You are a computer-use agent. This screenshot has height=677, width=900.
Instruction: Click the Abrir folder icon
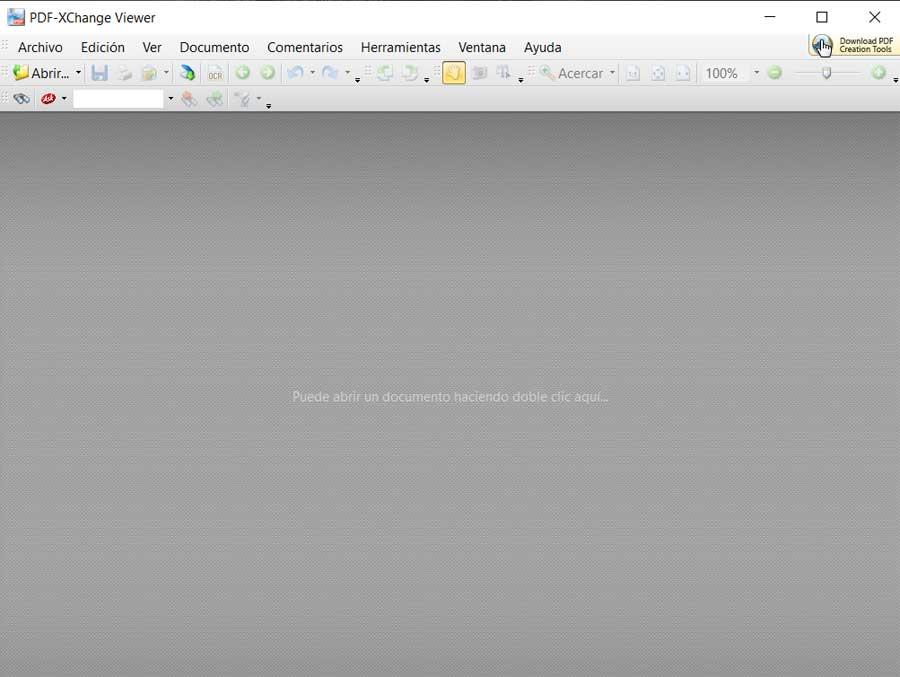click(21, 73)
